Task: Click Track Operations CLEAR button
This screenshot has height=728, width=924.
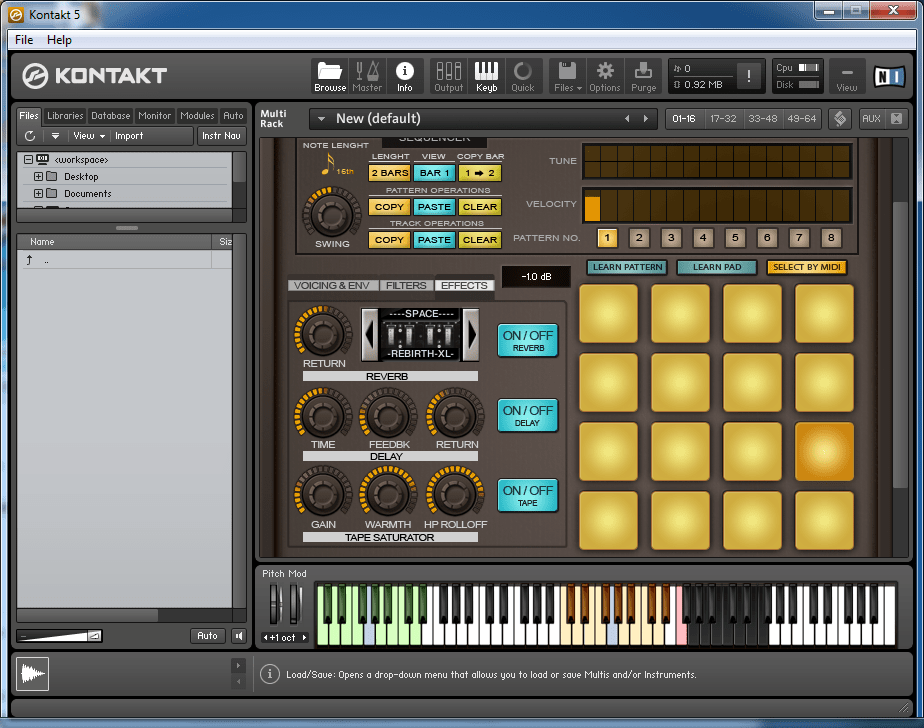Action: coord(480,240)
